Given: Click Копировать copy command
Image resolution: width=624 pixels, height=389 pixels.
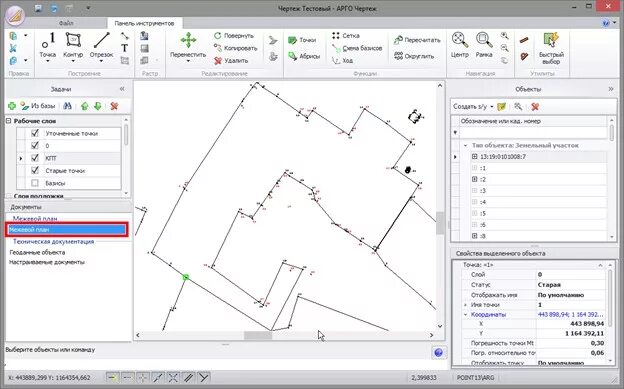Looking at the screenshot, I should (236, 48).
